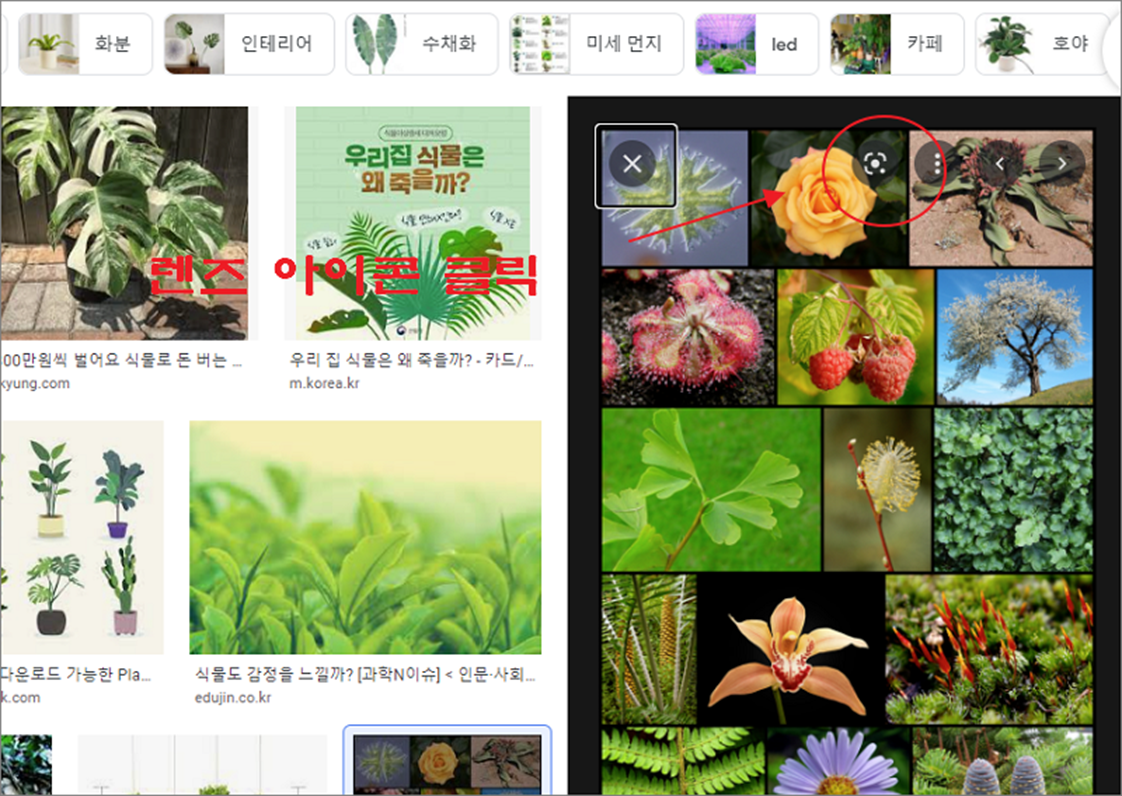This screenshot has width=1122, height=796.
Task: Click the pink sundew plant photo in the preview
Action: coord(688,336)
